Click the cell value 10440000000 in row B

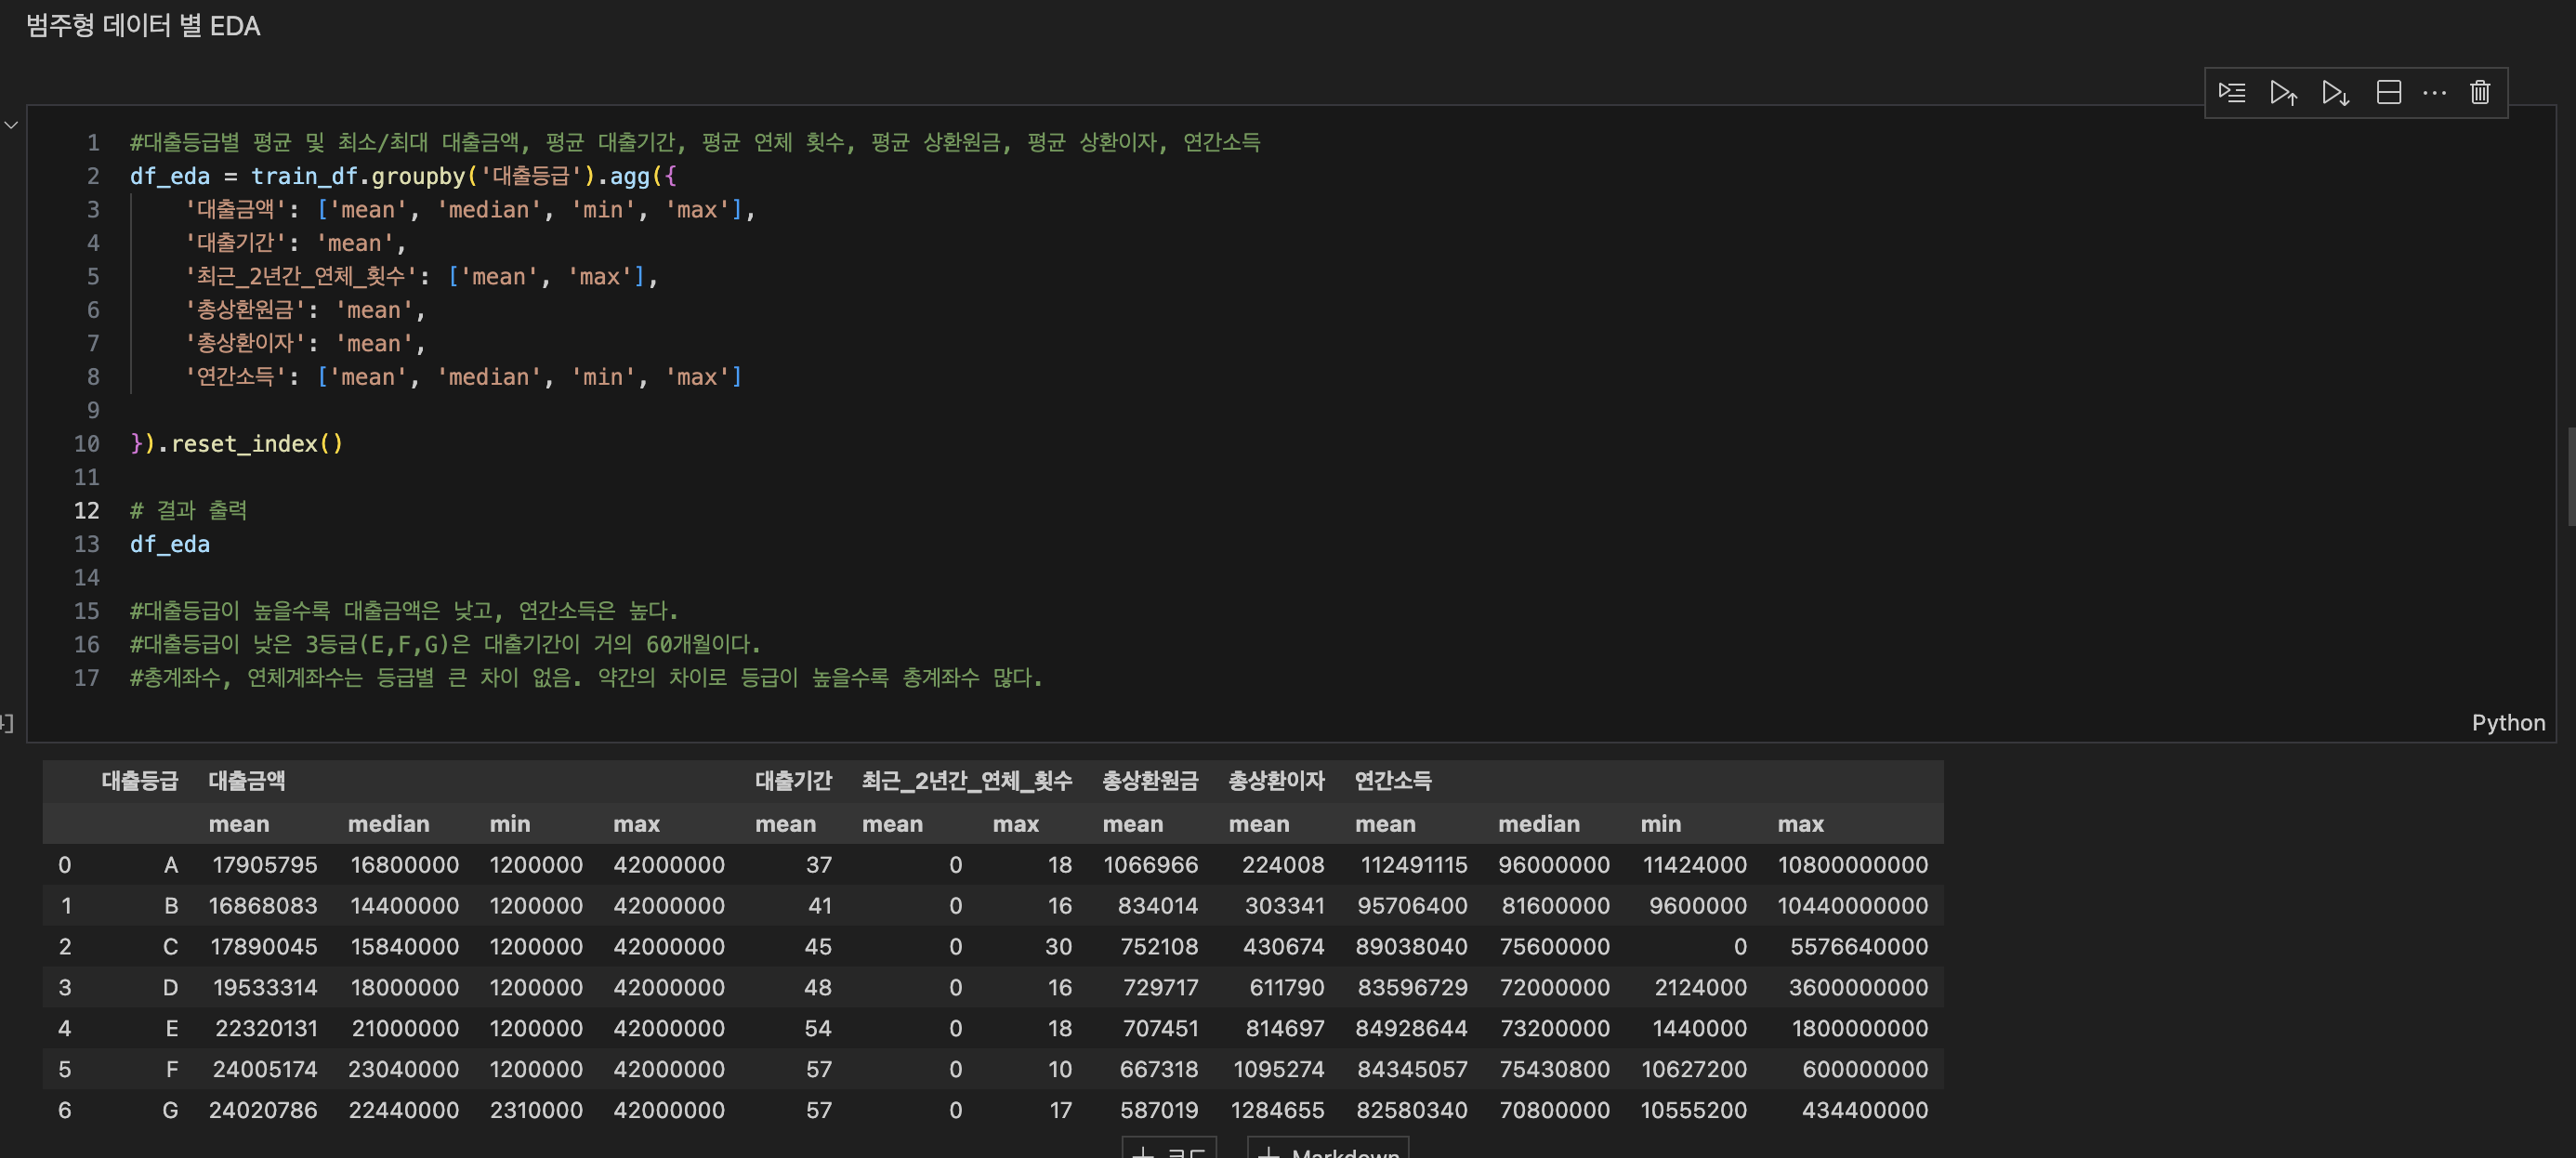pyautogui.click(x=1853, y=906)
